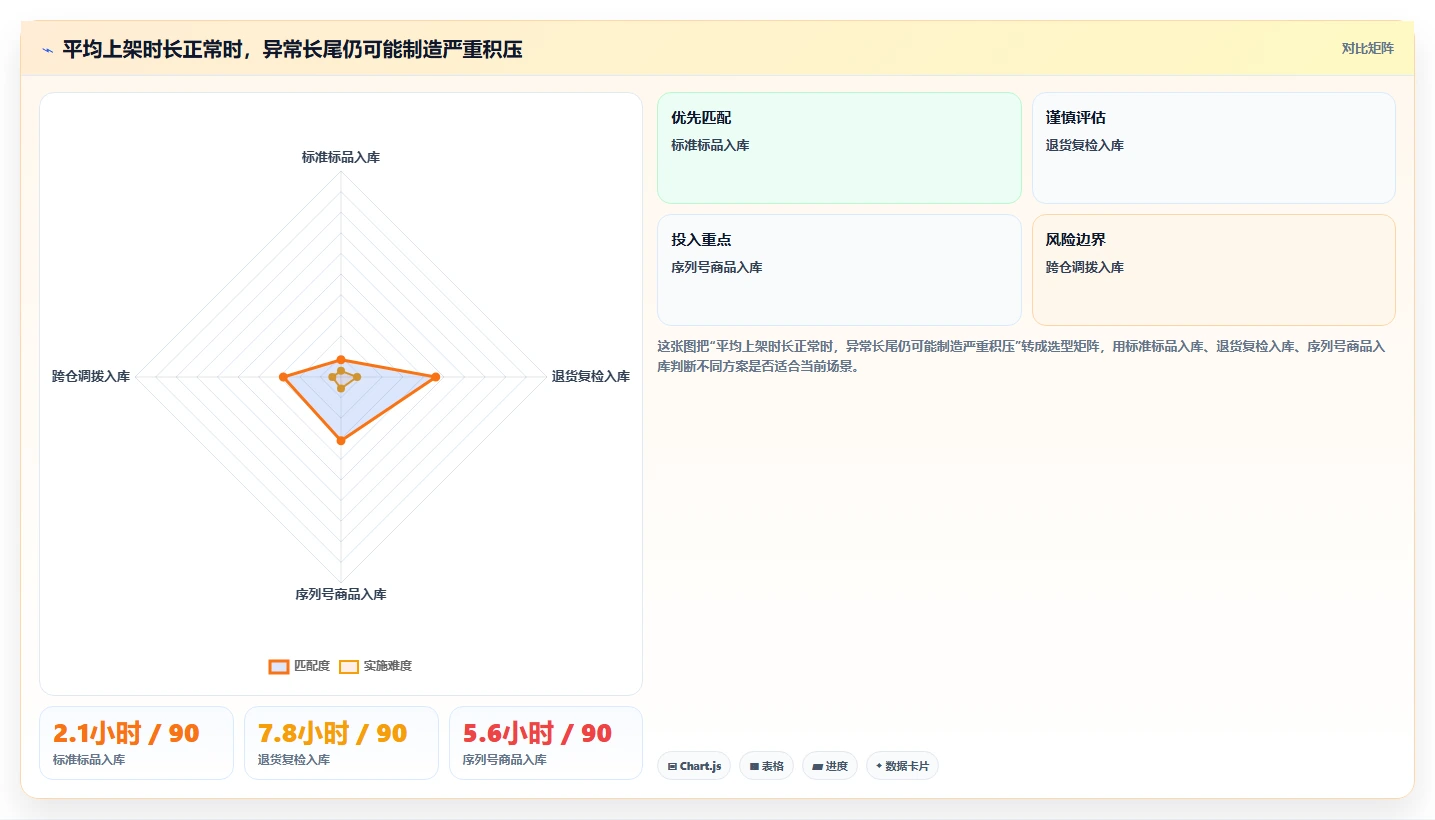Click the 退货复检入库 radar axis label
1435x820 pixels.
[591, 376]
